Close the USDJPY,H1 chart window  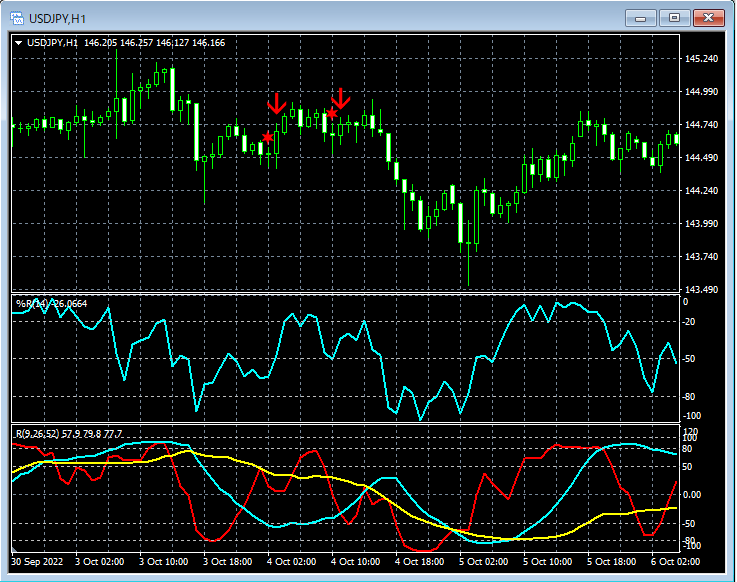pyautogui.click(x=709, y=18)
